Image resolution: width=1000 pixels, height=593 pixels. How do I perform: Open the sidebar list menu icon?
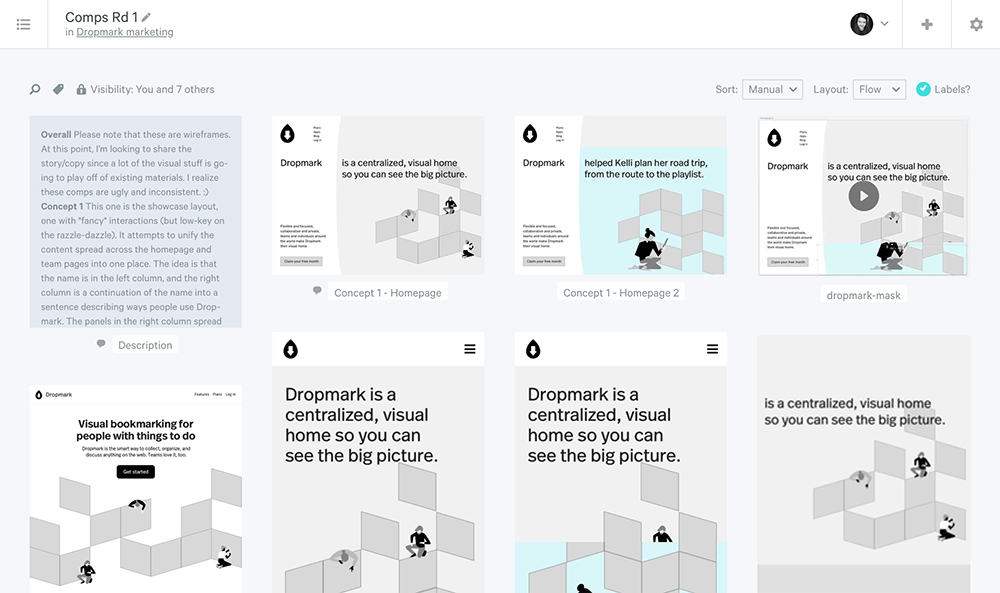(x=24, y=24)
